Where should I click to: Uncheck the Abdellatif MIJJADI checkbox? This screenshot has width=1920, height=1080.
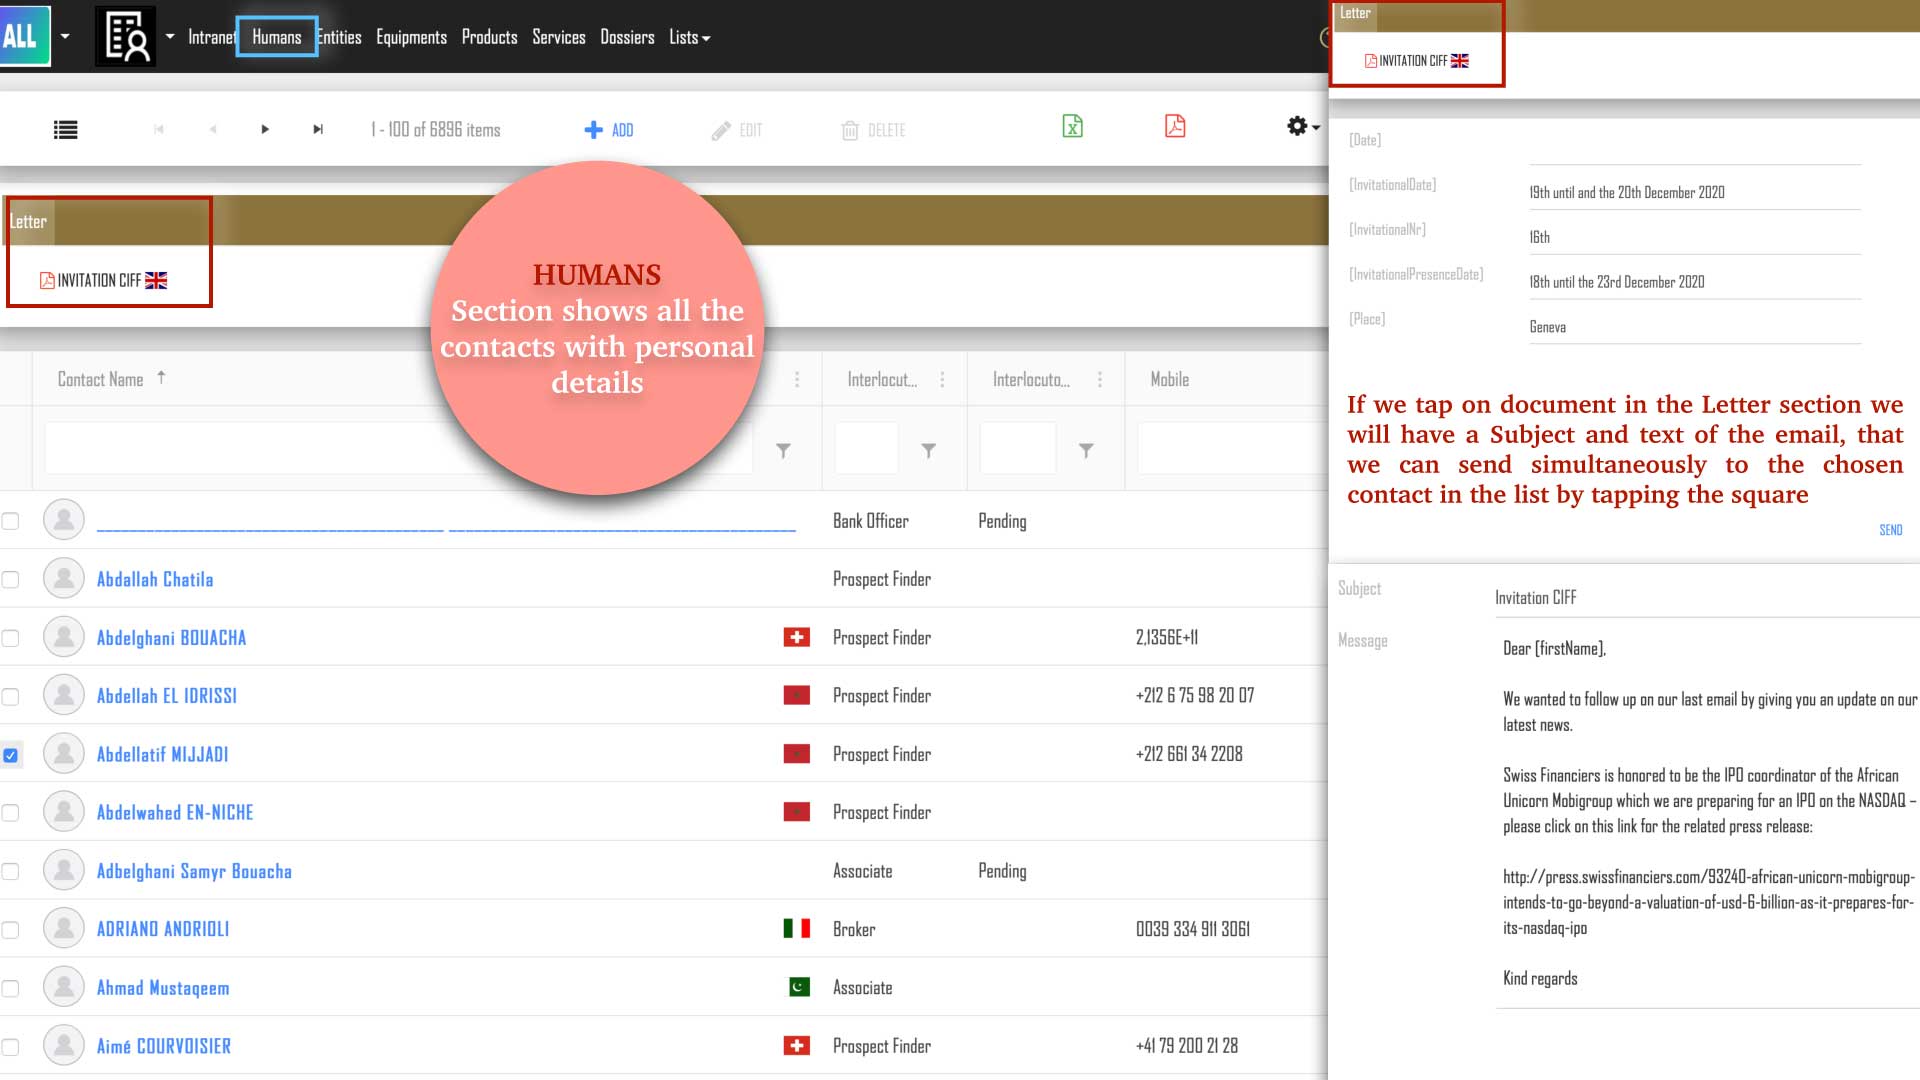point(11,755)
